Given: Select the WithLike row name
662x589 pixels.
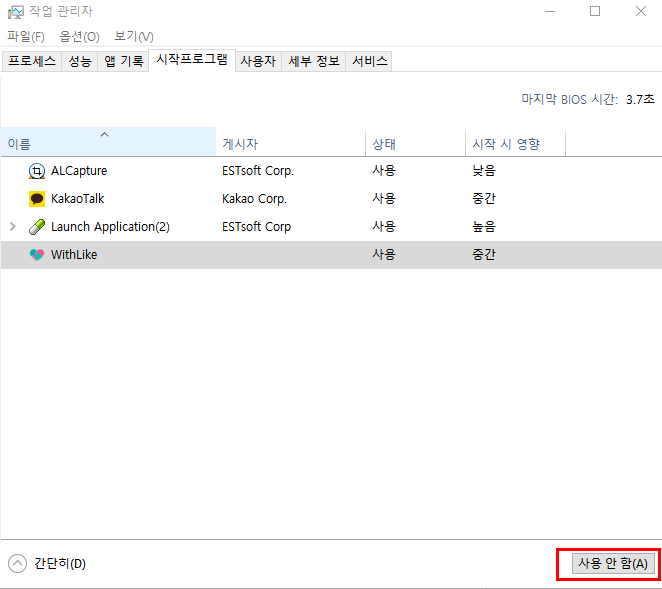Looking at the screenshot, I should [x=74, y=255].
